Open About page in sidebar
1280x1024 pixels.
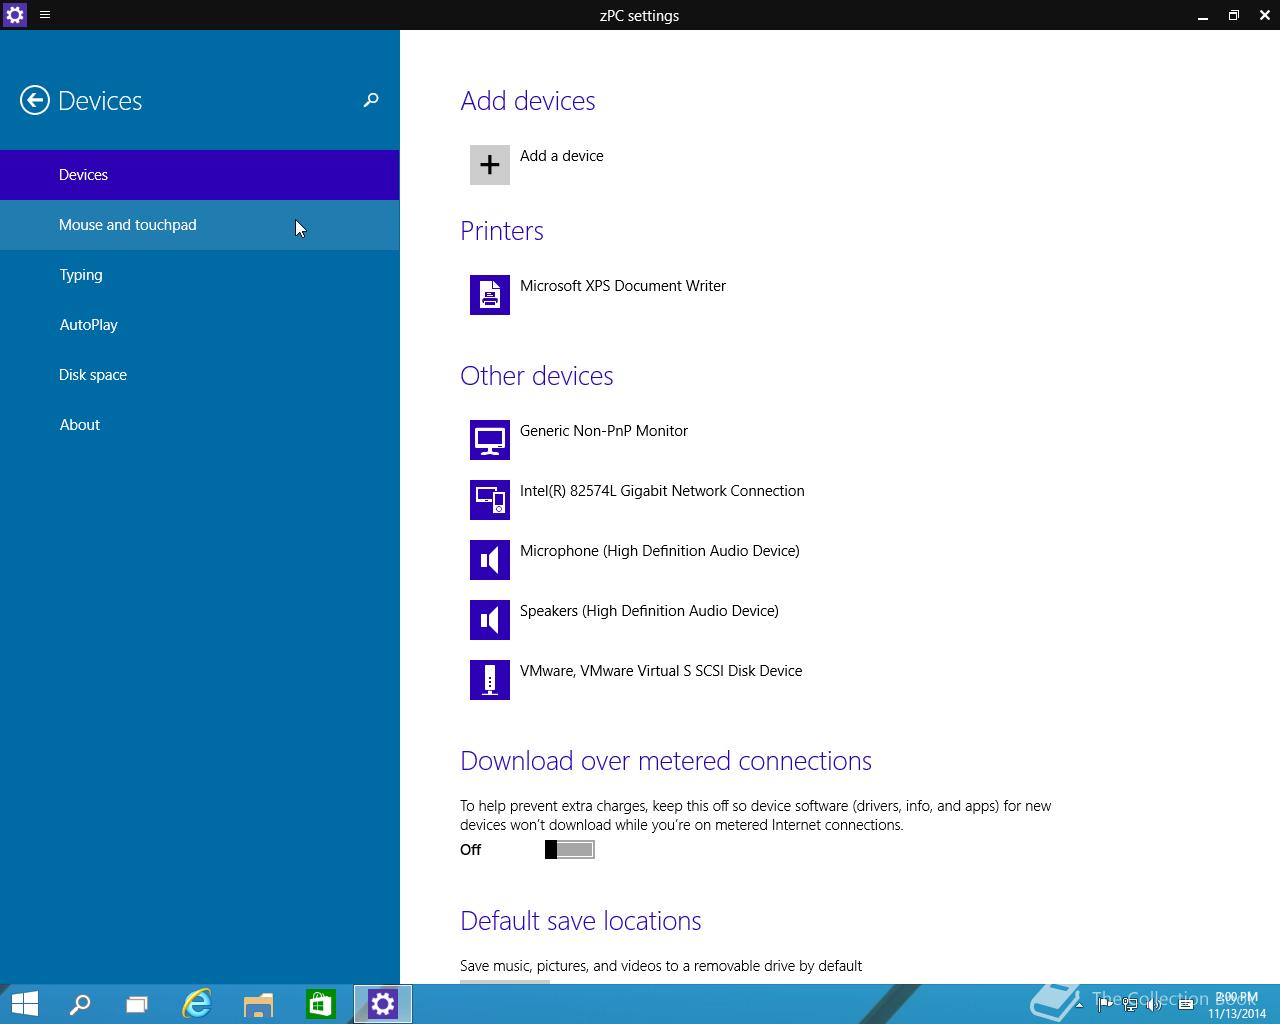[x=200, y=425]
